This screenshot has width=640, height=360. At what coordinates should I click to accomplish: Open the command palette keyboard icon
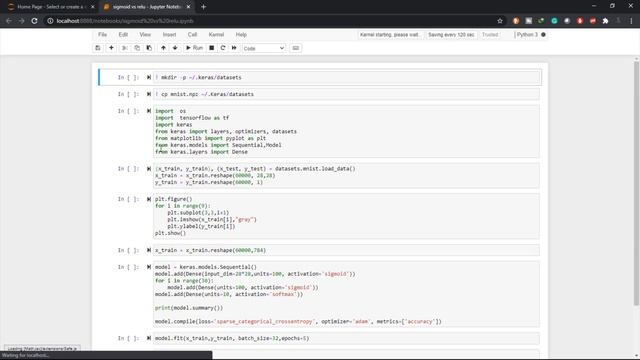[x=296, y=48]
